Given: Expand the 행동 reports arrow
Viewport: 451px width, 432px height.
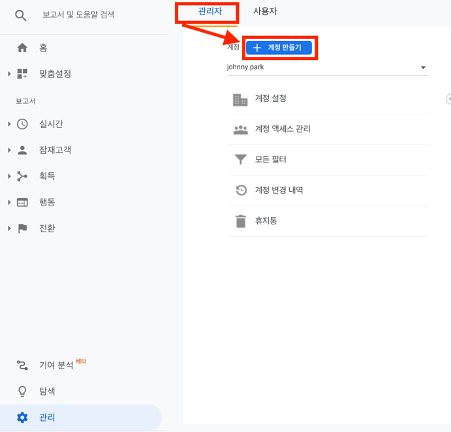Looking at the screenshot, I should click(9, 202).
